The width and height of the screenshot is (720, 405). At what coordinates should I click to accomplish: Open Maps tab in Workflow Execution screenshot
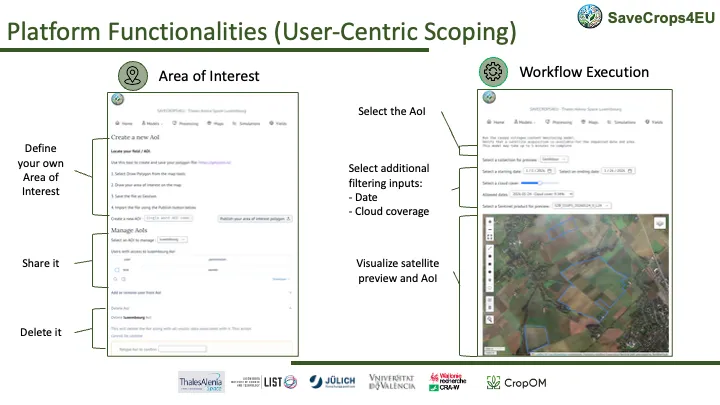(x=590, y=122)
